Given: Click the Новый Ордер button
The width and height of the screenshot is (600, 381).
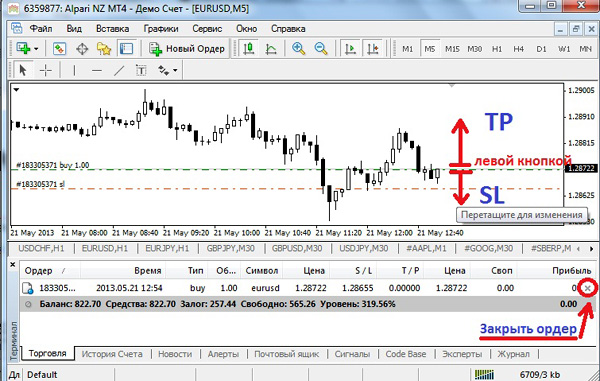Looking at the screenshot, I should coord(188,49).
